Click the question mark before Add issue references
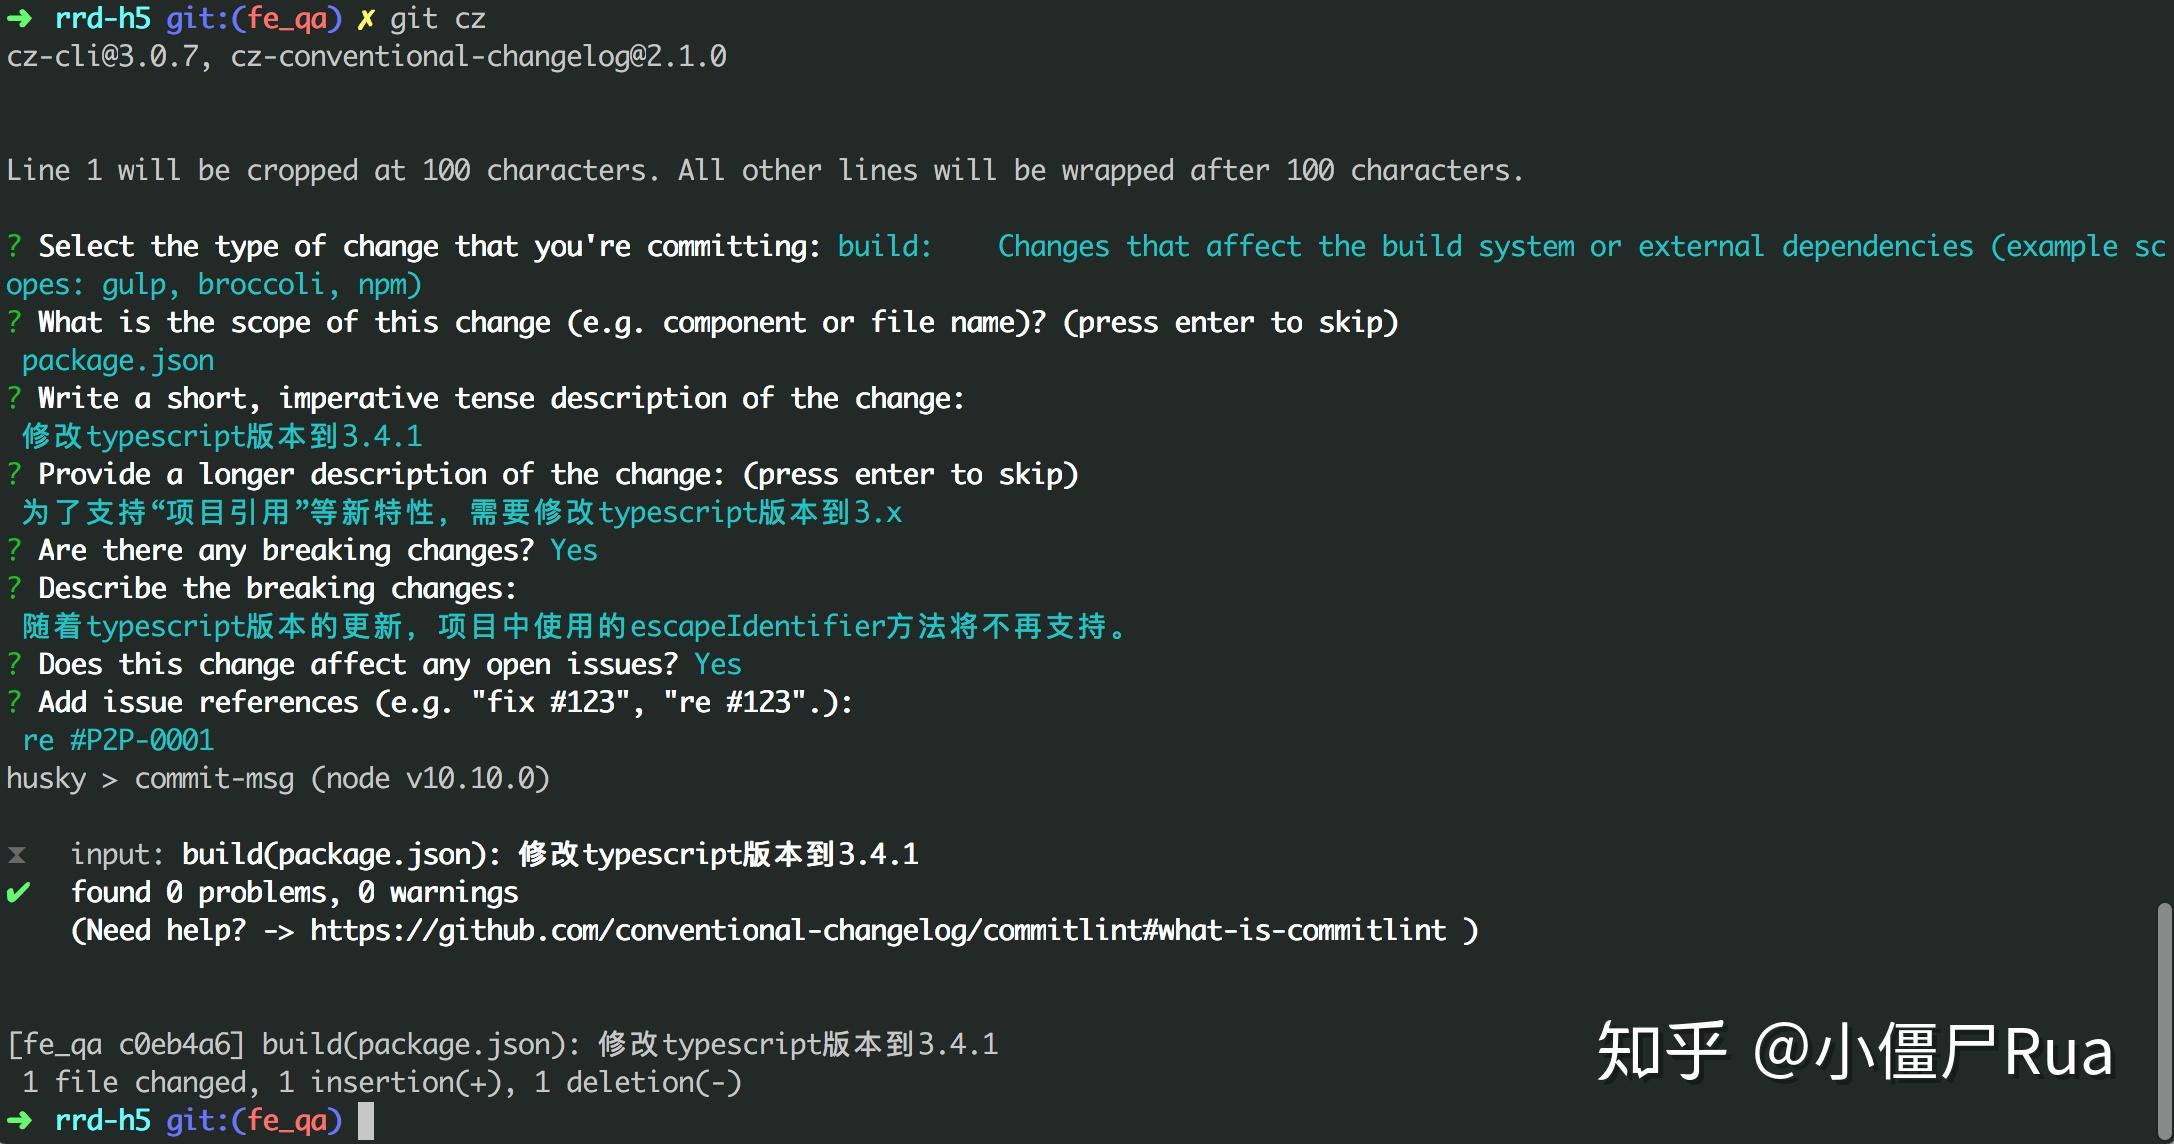This screenshot has width=2174, height=1144. [14, 702]
